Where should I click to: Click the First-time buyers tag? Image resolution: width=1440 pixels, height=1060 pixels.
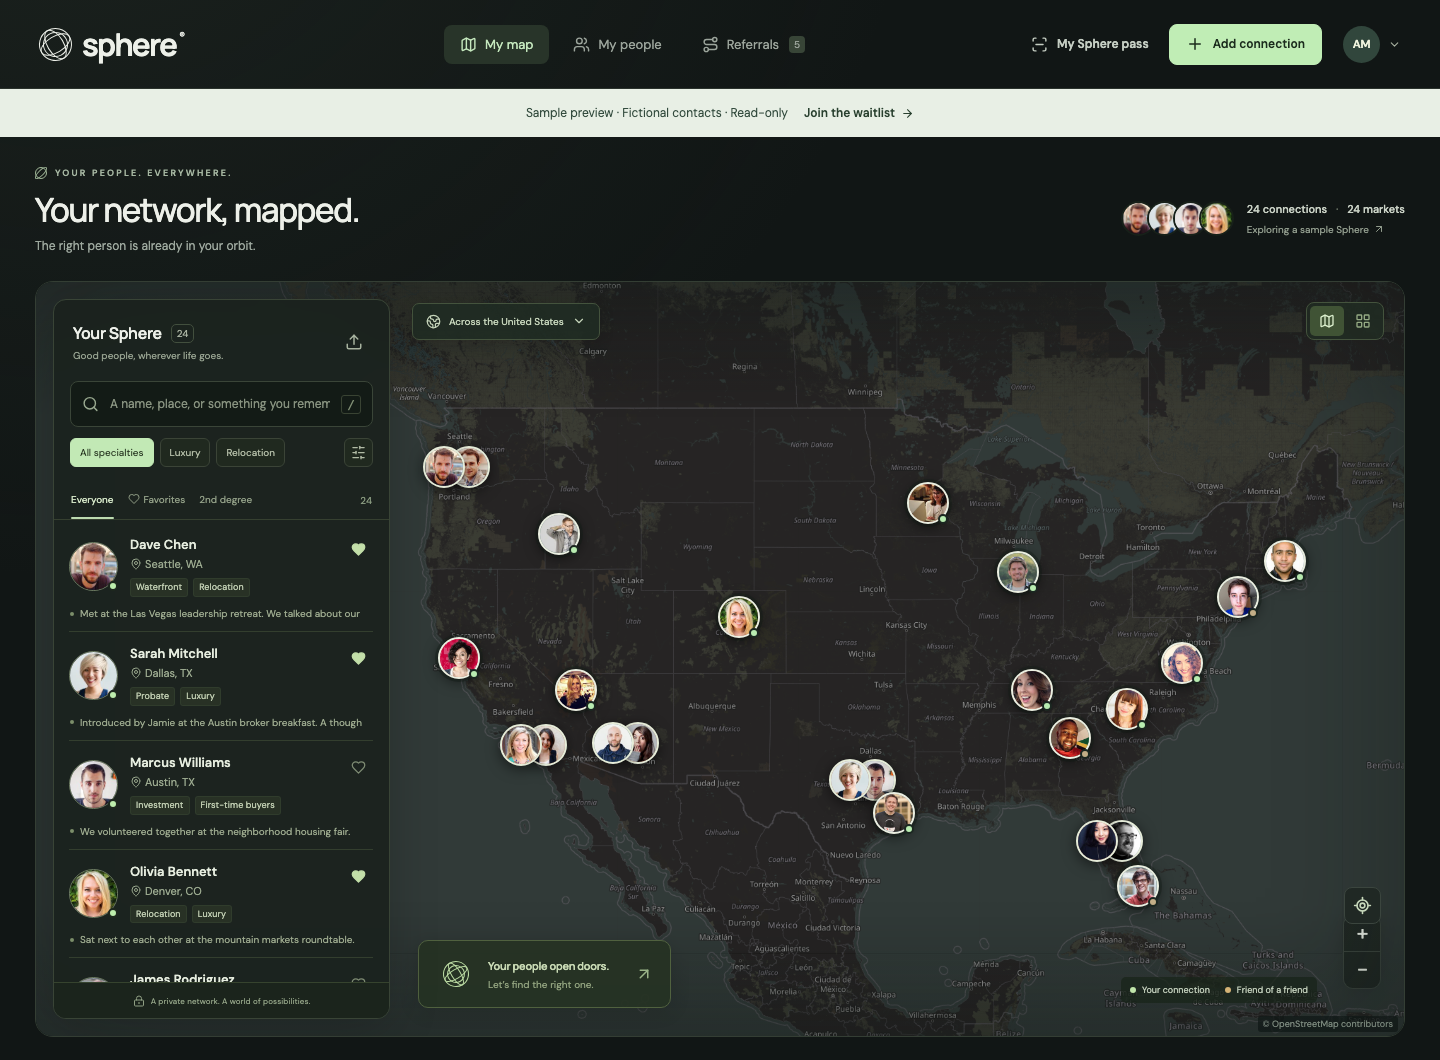click(x=237, y=805)
